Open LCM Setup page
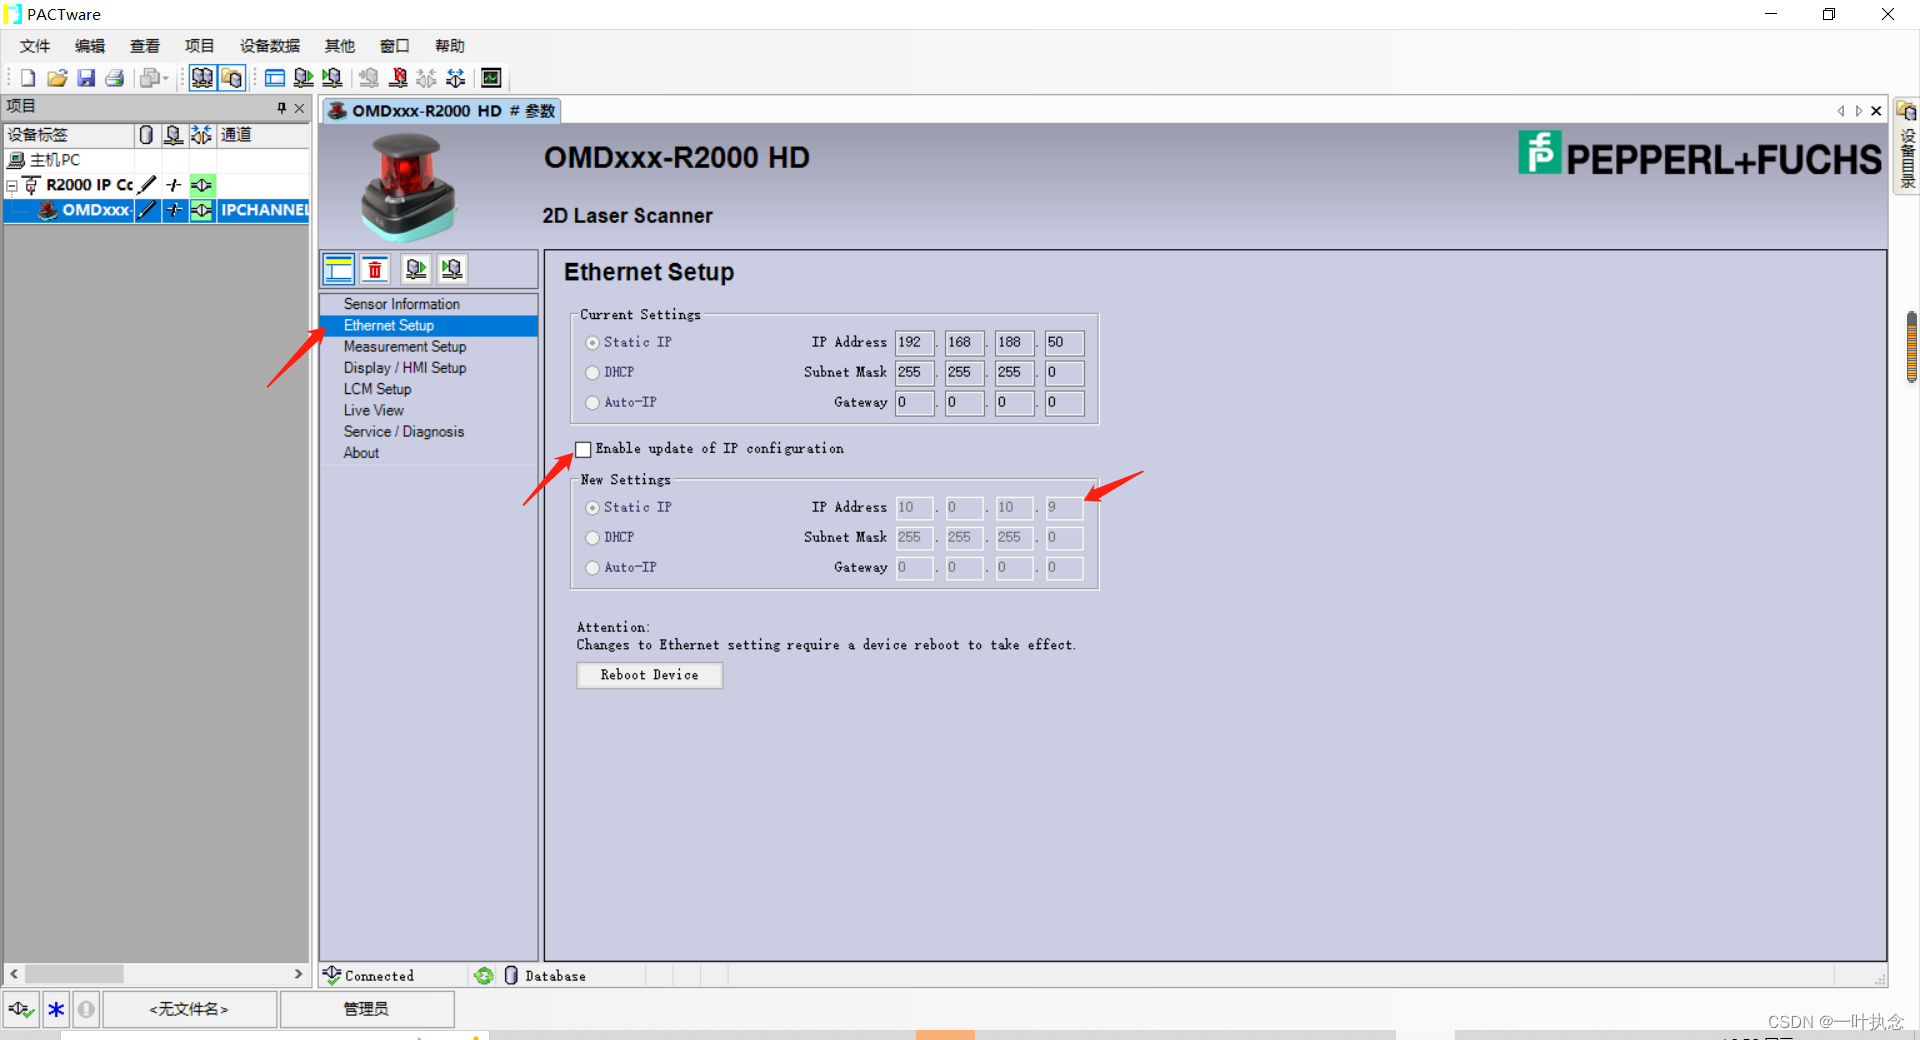1920x1040 pixels. point(378,389)
